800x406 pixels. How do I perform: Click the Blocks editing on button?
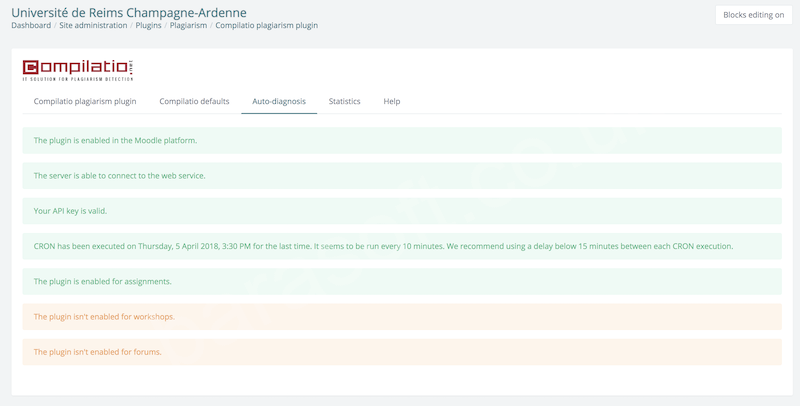click(754, 15)
